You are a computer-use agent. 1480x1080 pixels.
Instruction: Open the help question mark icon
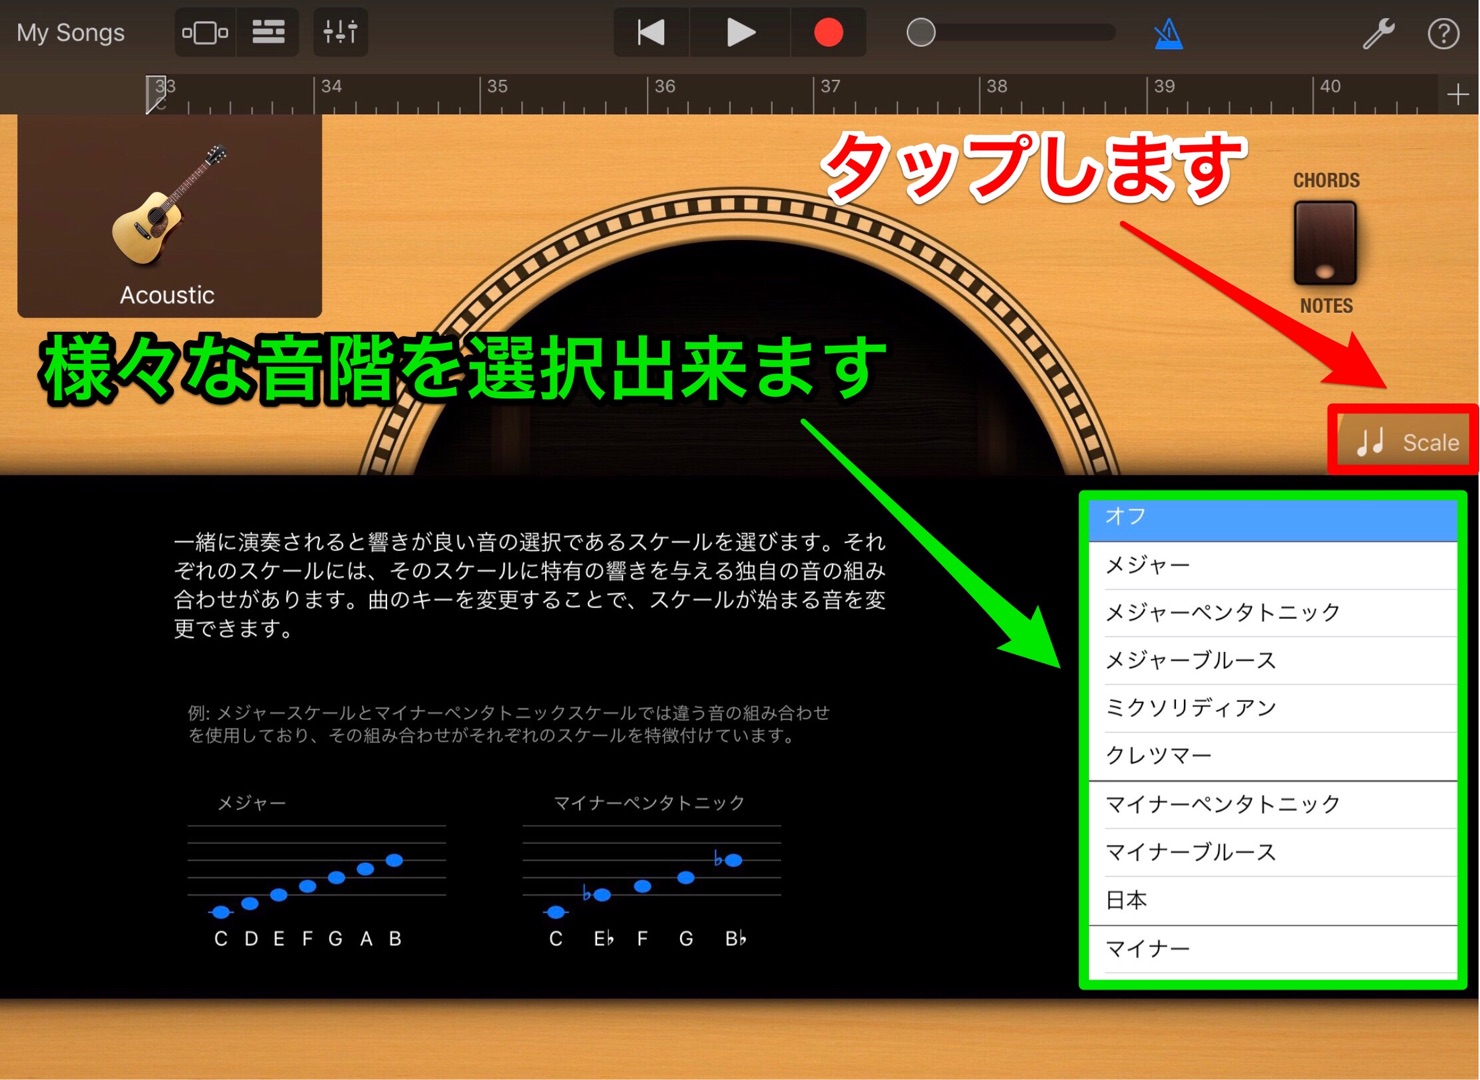coord(1443,34)
